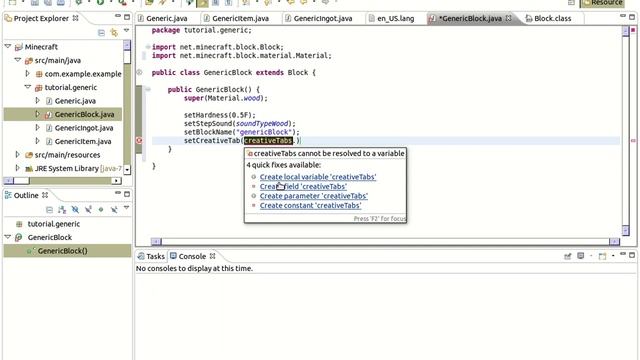Select GenericItem.java file in tree
Viewport: 640px width, 360px height.
[x=83, y=141]
